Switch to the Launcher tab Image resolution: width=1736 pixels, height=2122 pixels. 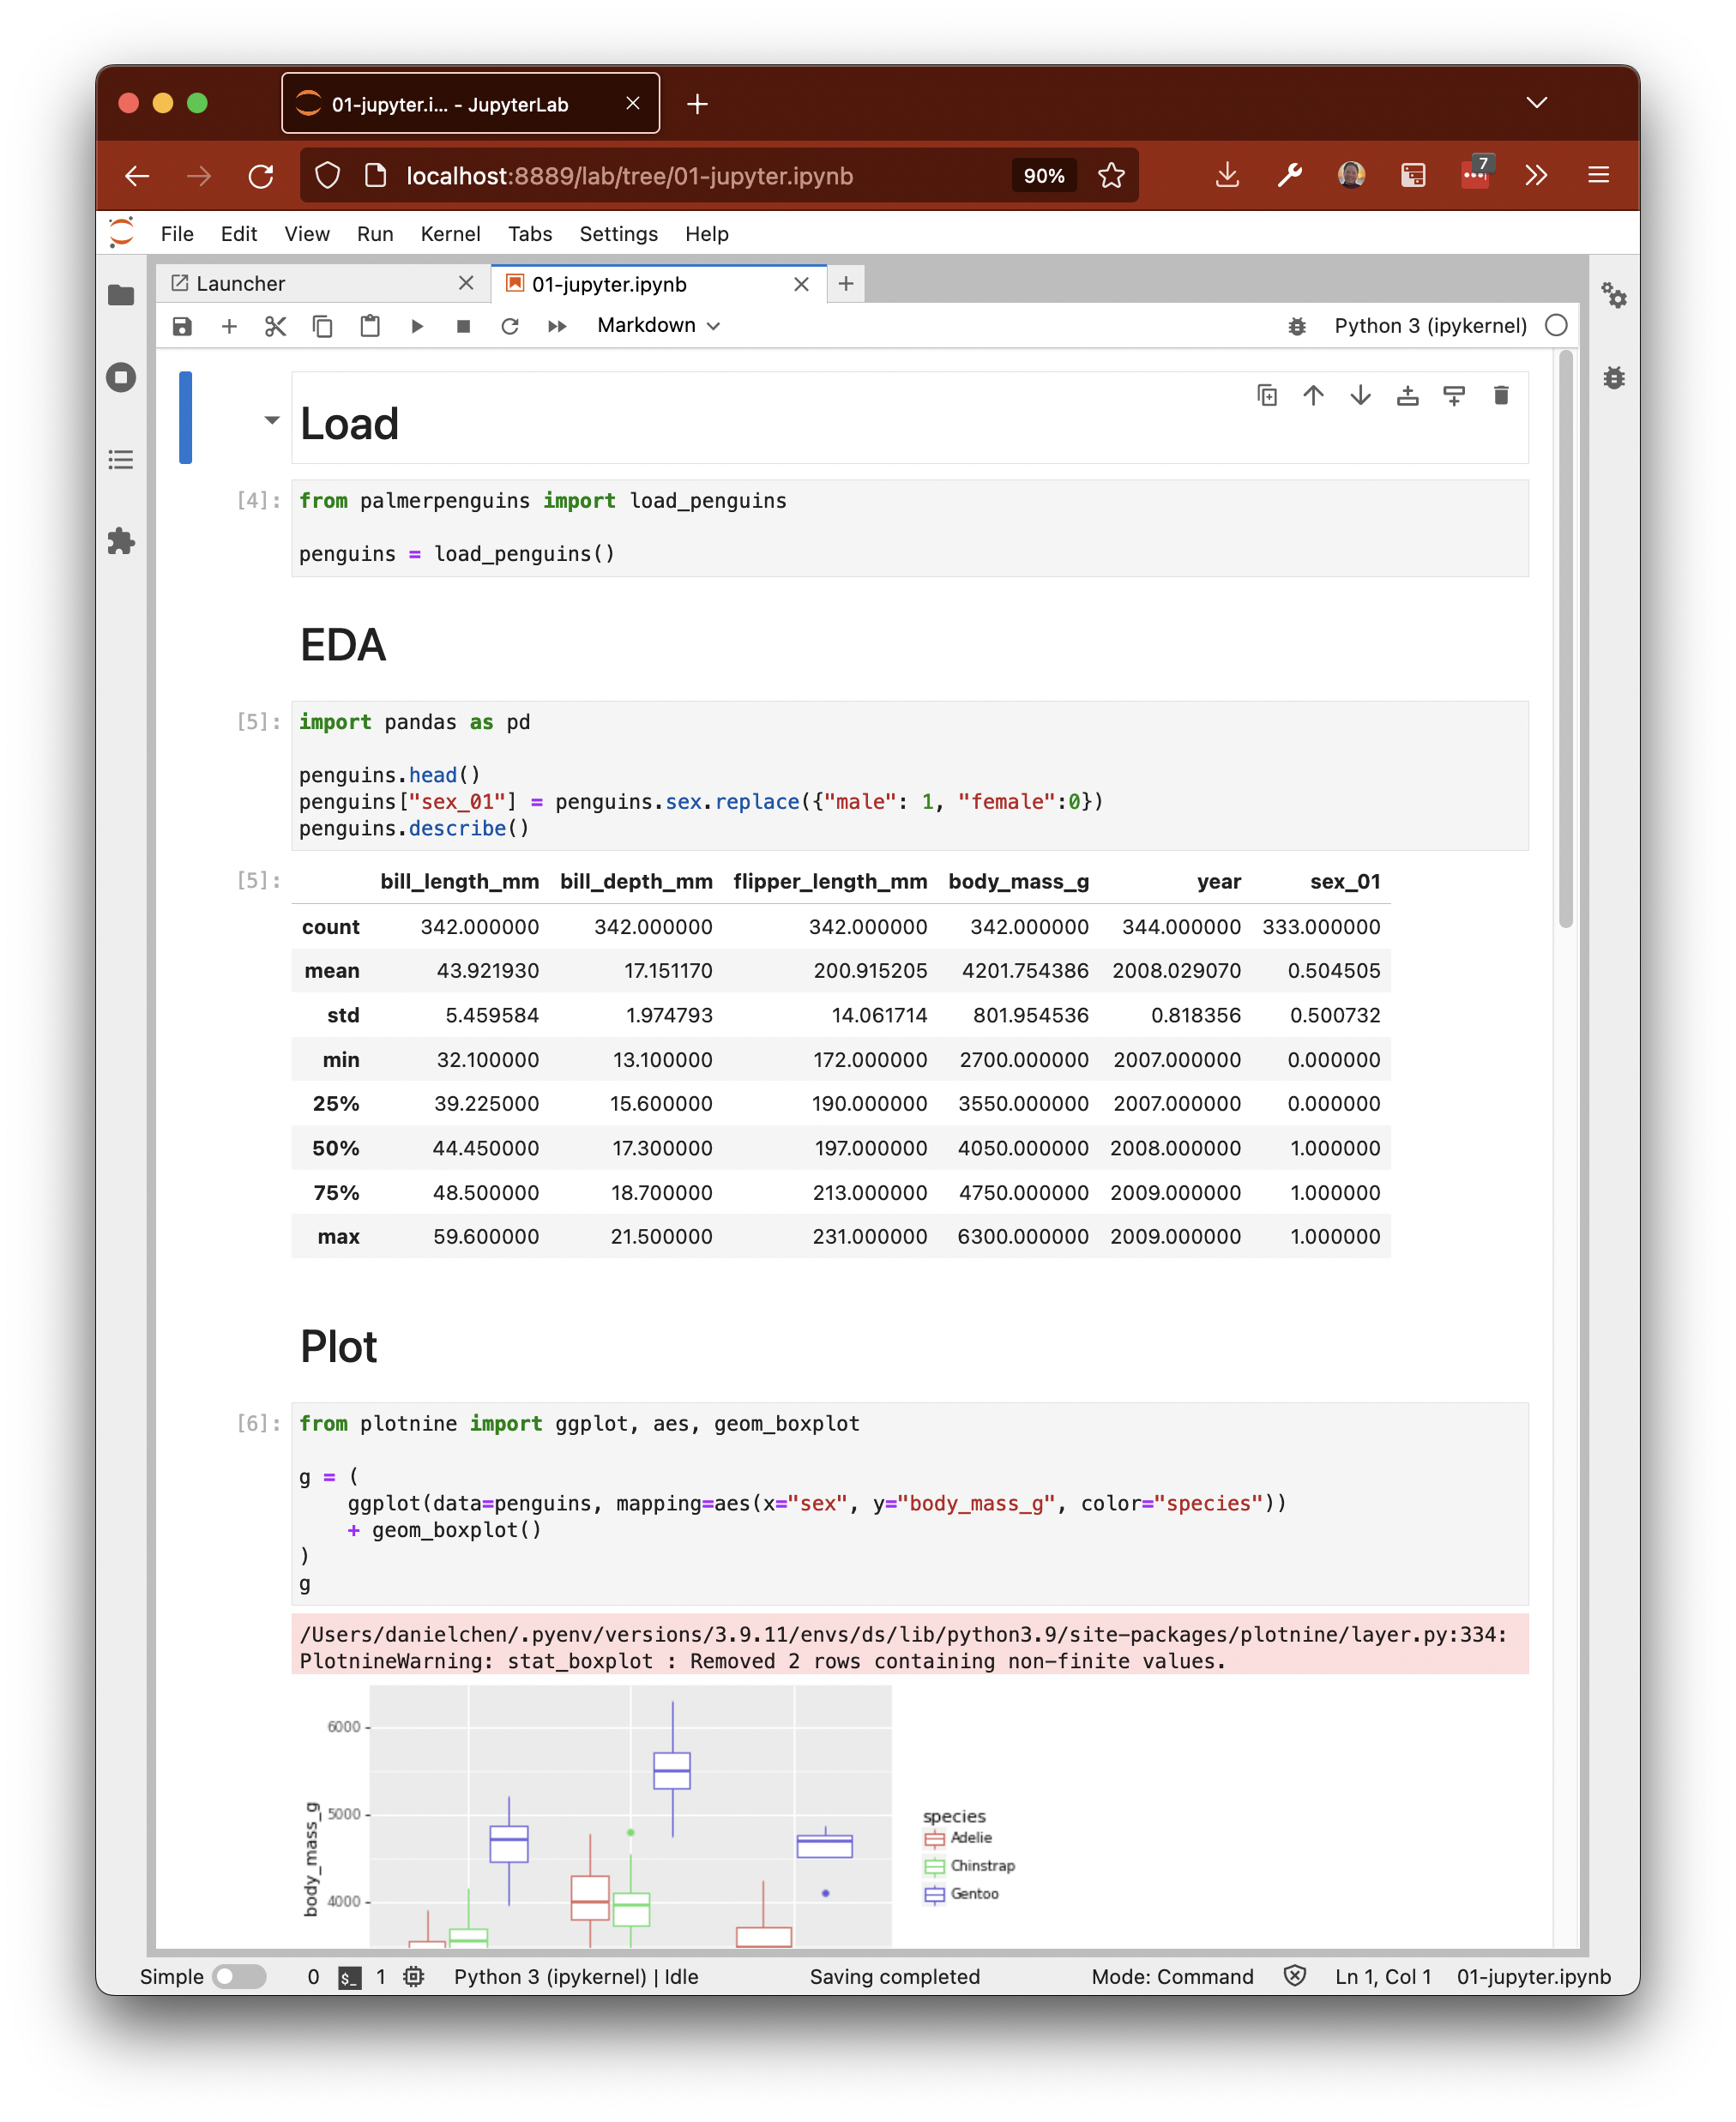point(241,284)
